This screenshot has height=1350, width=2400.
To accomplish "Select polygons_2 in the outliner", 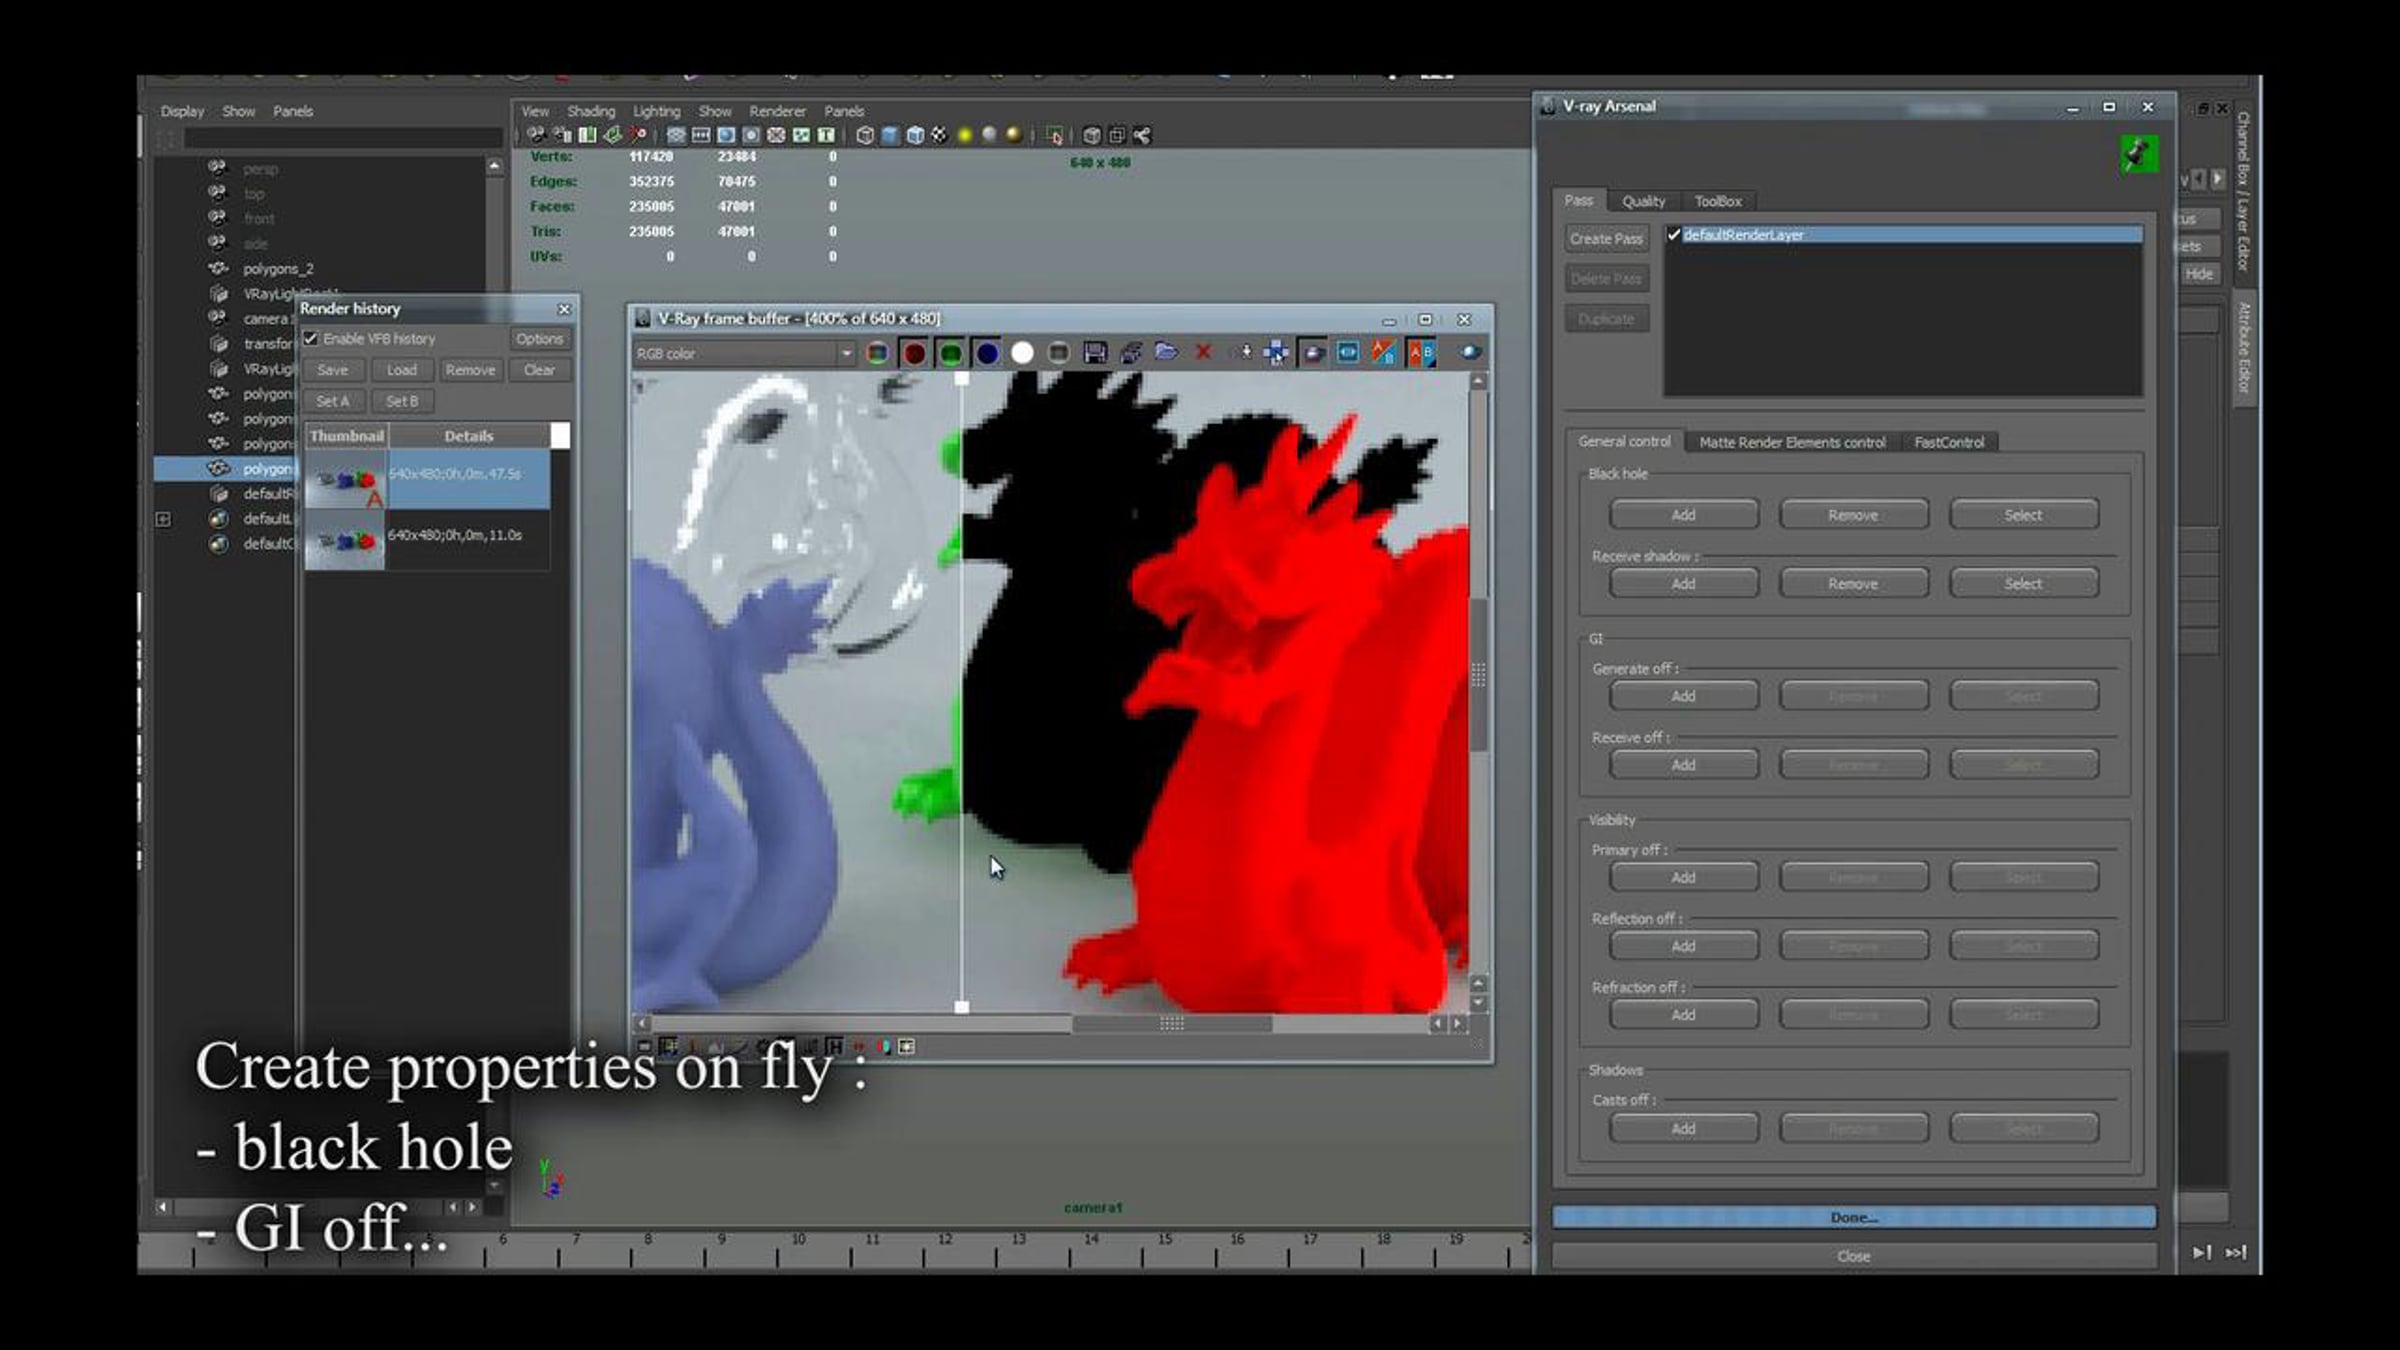I will click(x=278, y=269).
